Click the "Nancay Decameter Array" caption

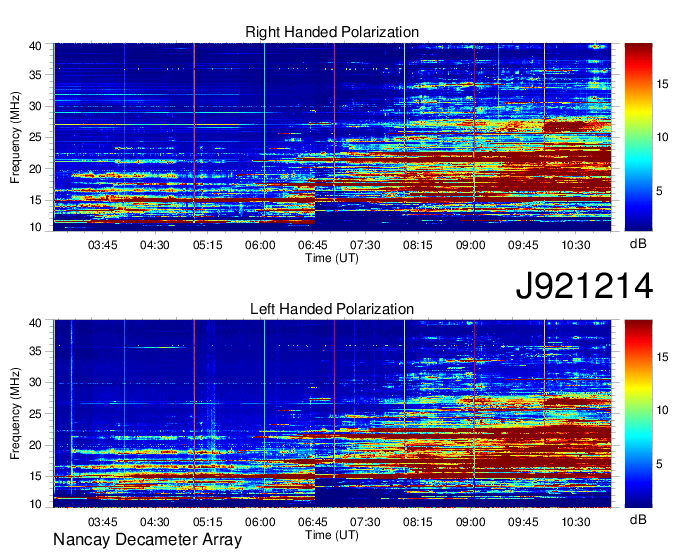click(147, 539)
